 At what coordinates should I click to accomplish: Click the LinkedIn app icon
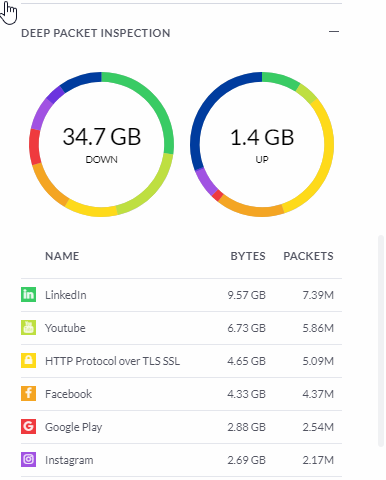click(x=28, y=295)
